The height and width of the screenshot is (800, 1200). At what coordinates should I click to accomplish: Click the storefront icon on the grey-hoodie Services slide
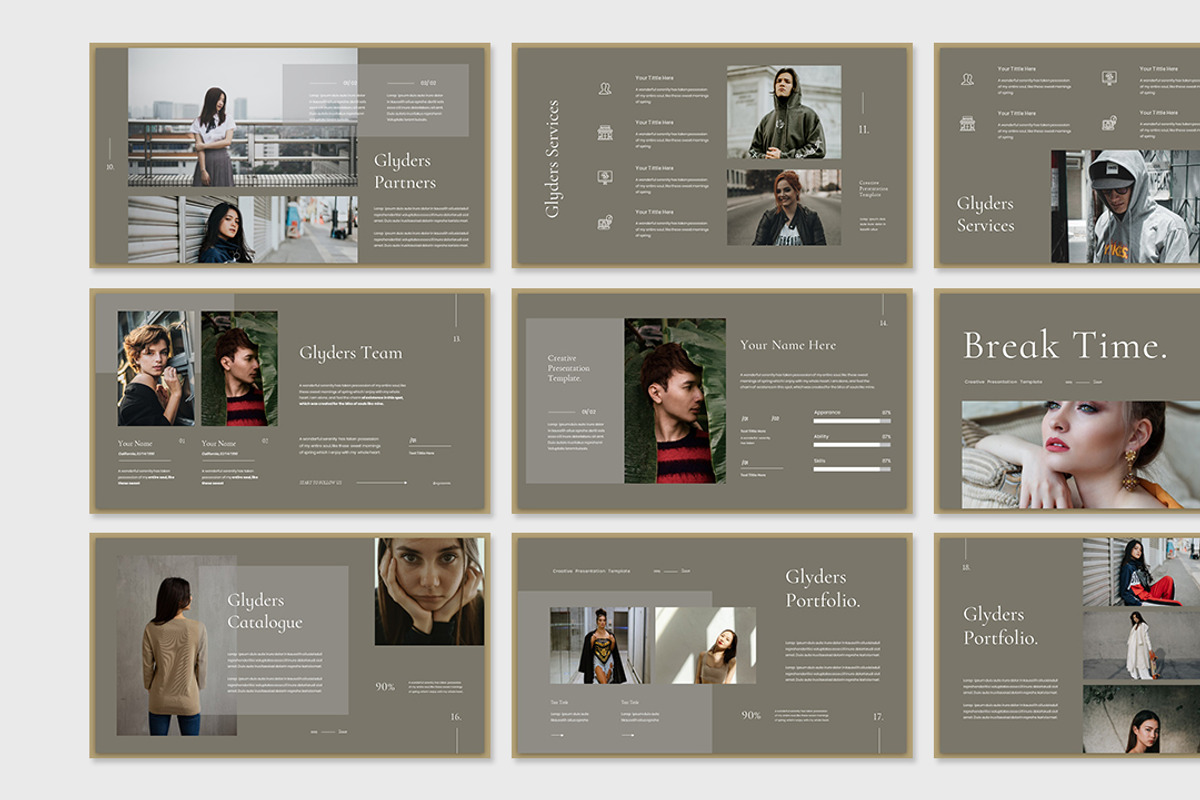(967, 123)
